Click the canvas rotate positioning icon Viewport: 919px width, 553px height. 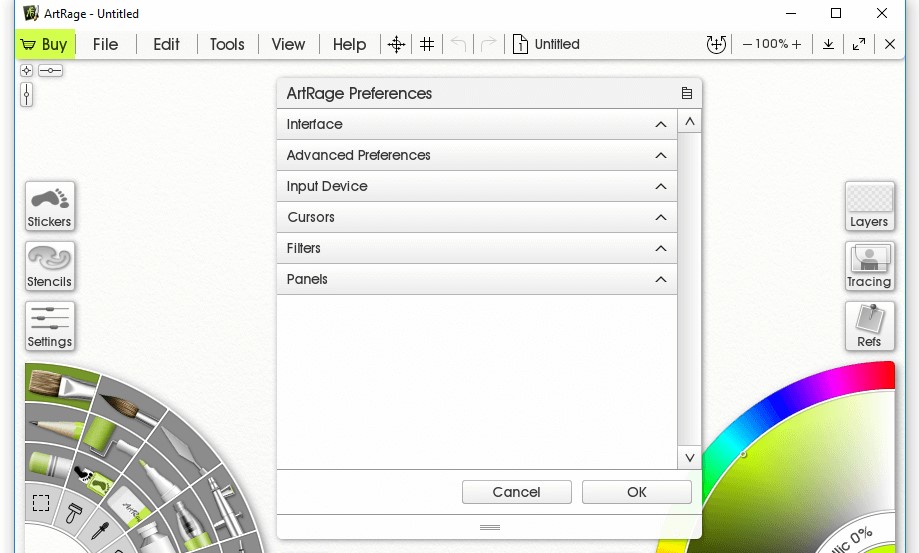[x=716, y=45]
